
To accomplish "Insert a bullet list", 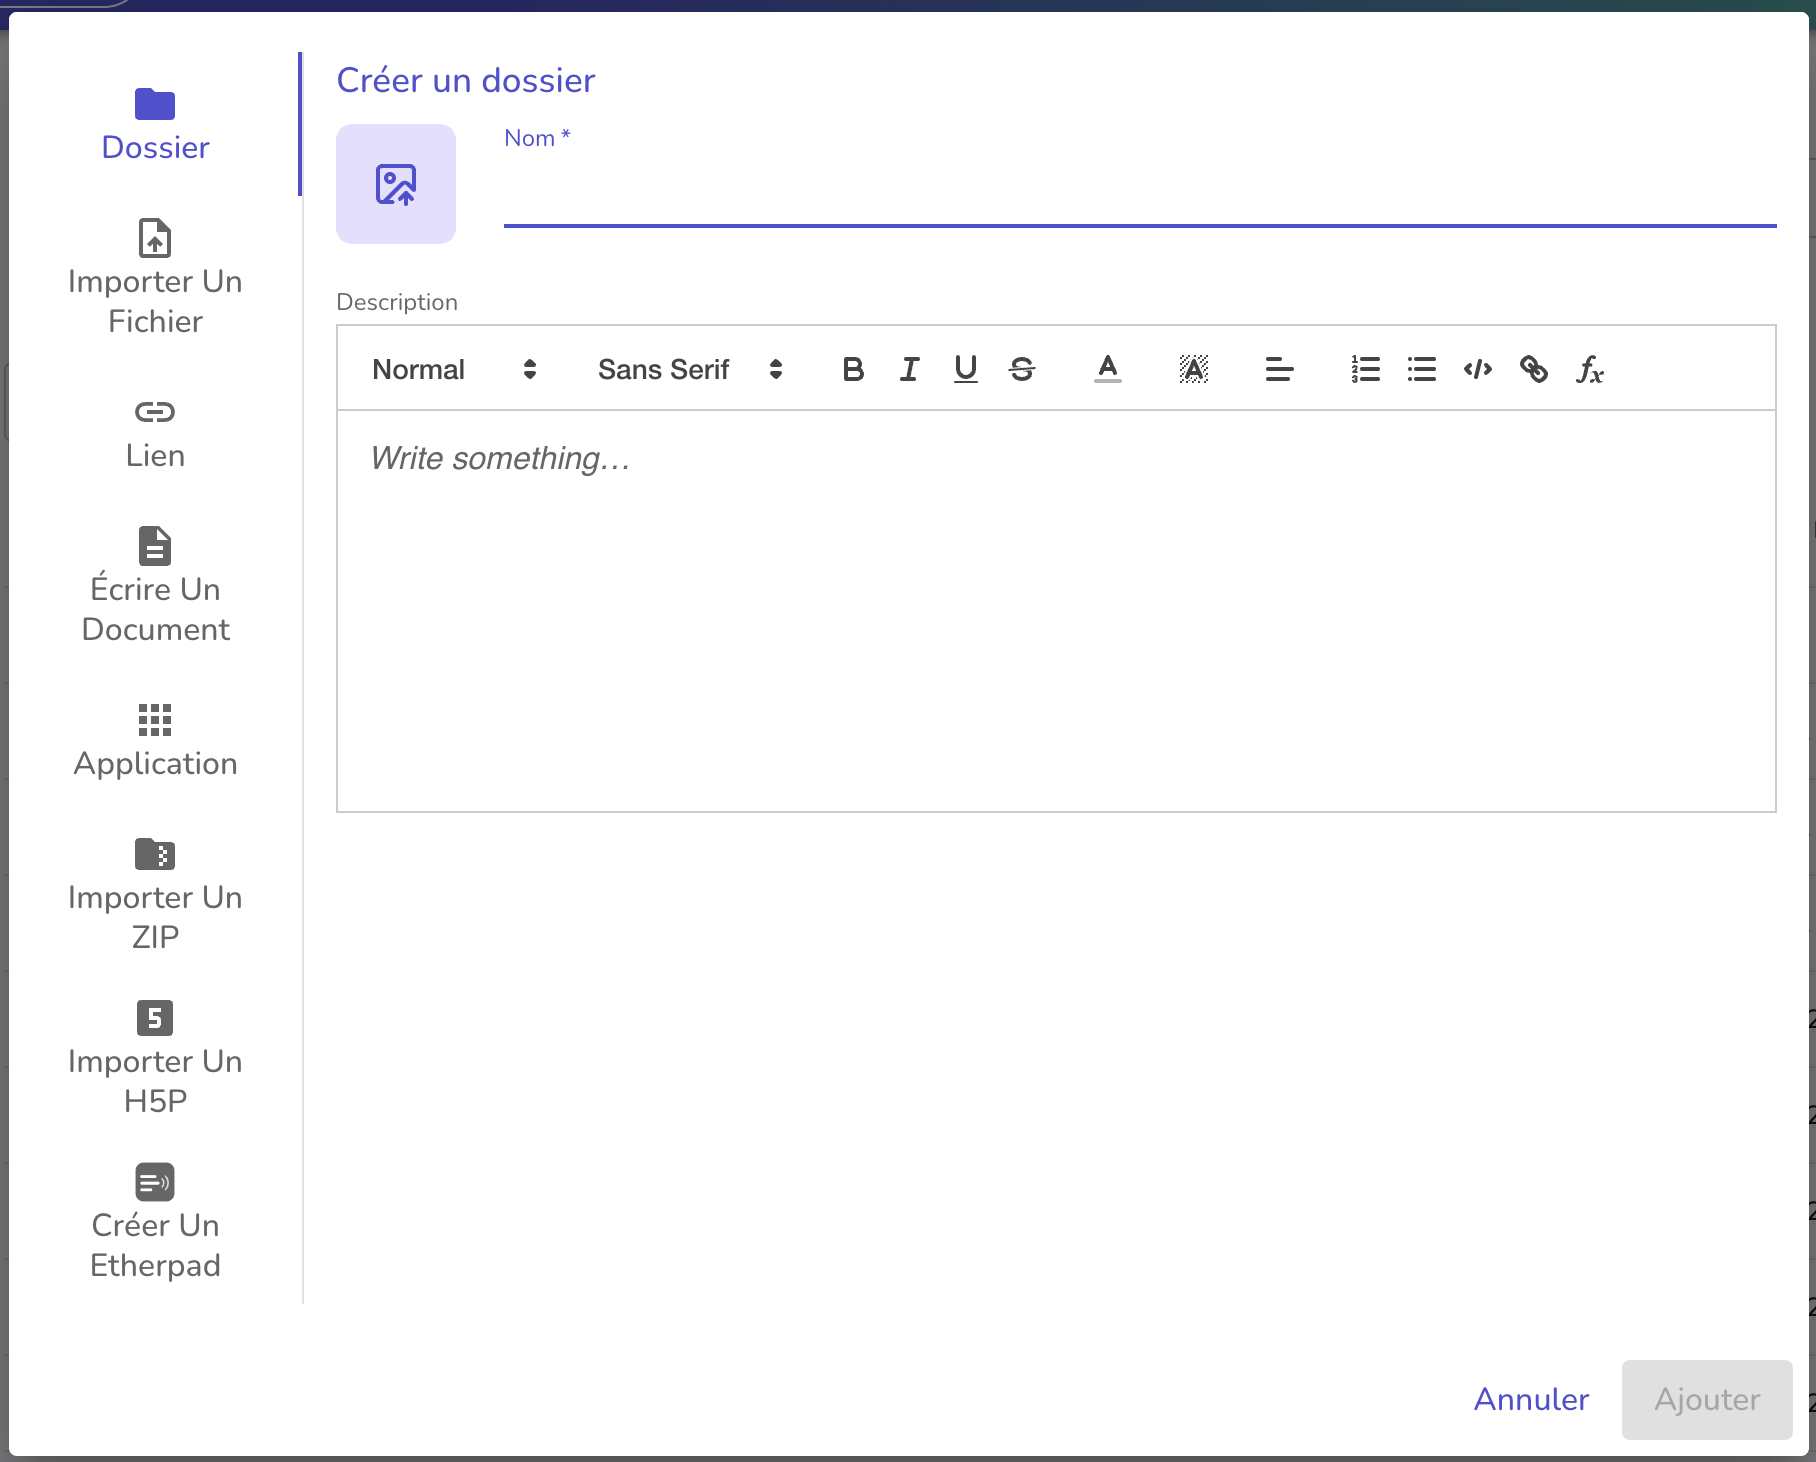I will 1421,370.
